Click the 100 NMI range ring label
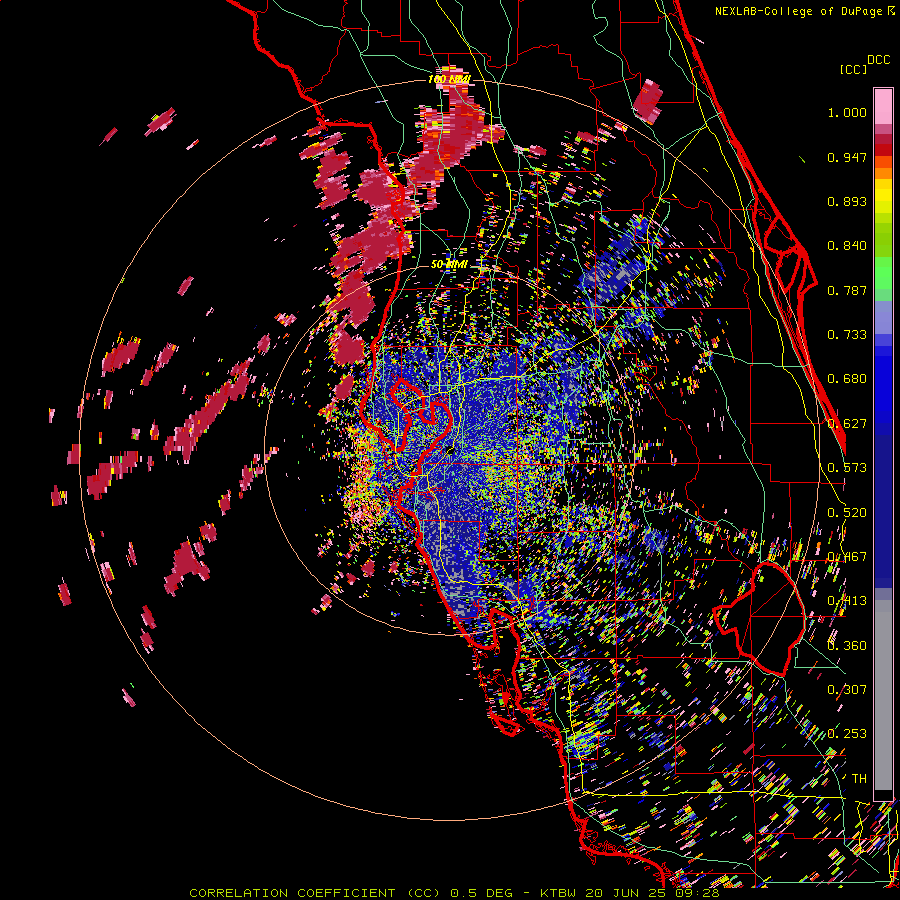 pyautogui.click(x=449, y=79)
